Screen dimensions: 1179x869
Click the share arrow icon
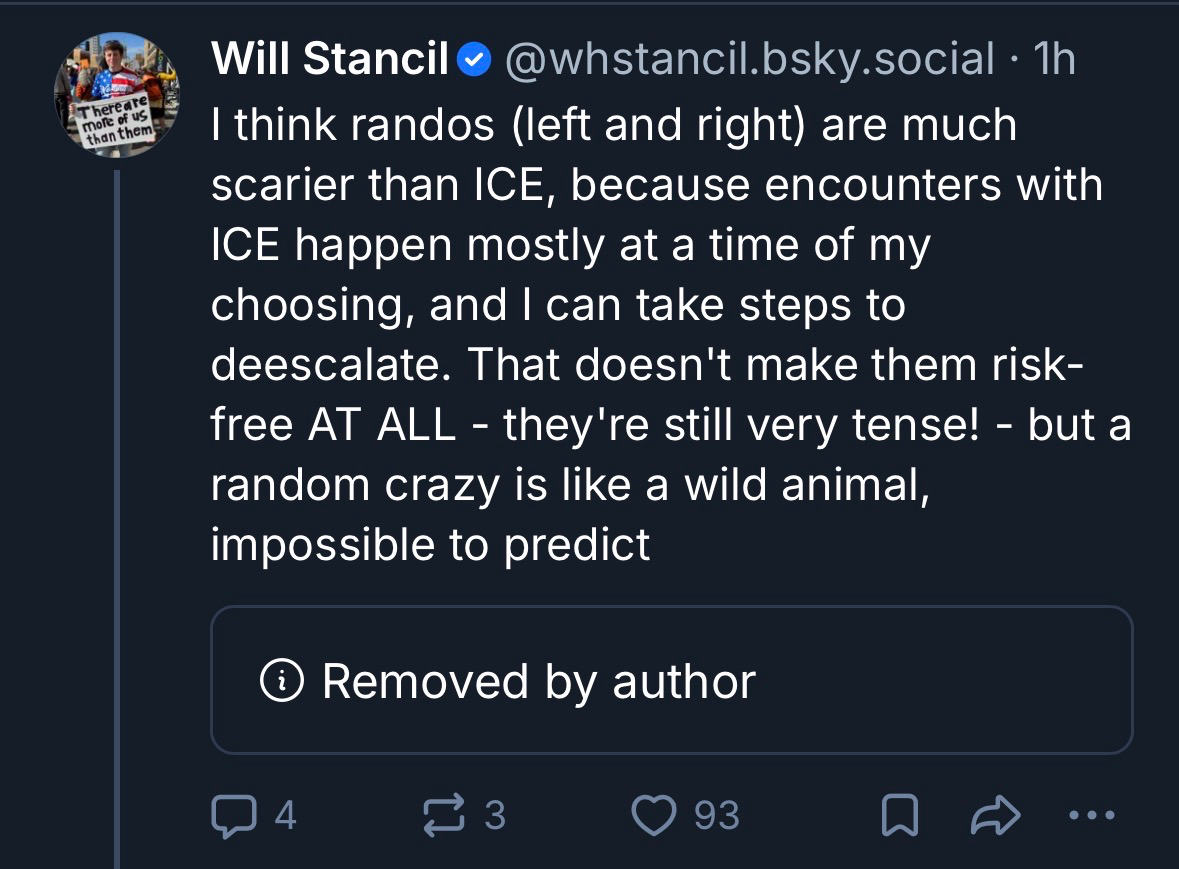[995, 818]
